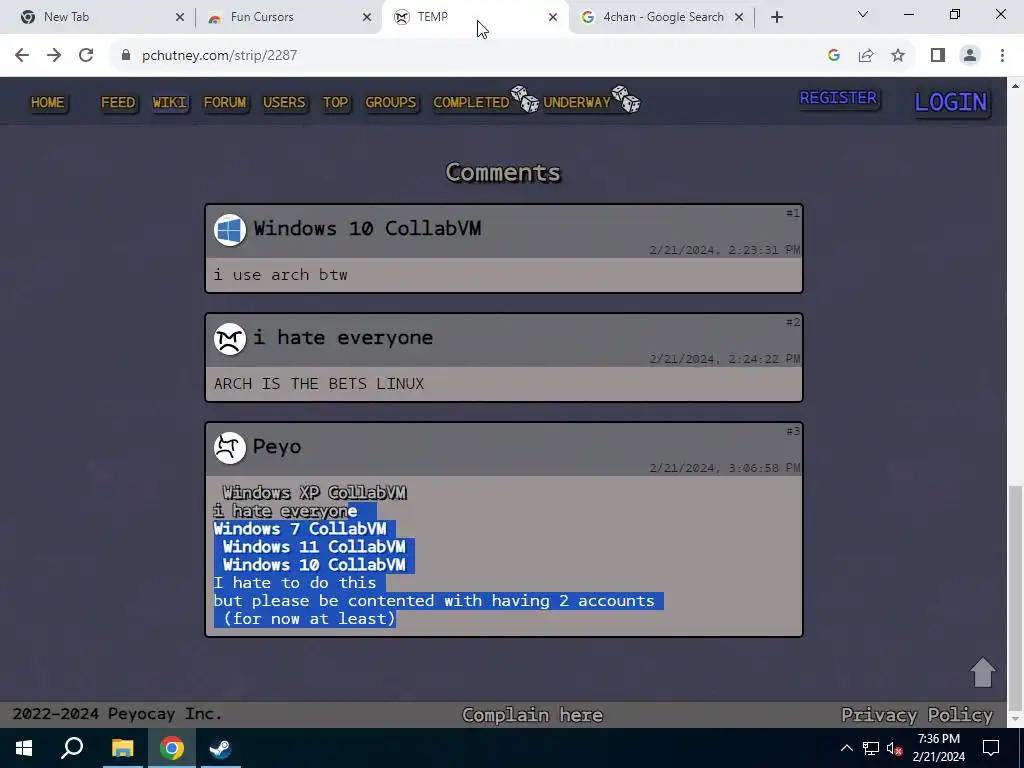Open WIKI in site navigation
The image size is (1024, 768).
(170, 103)
